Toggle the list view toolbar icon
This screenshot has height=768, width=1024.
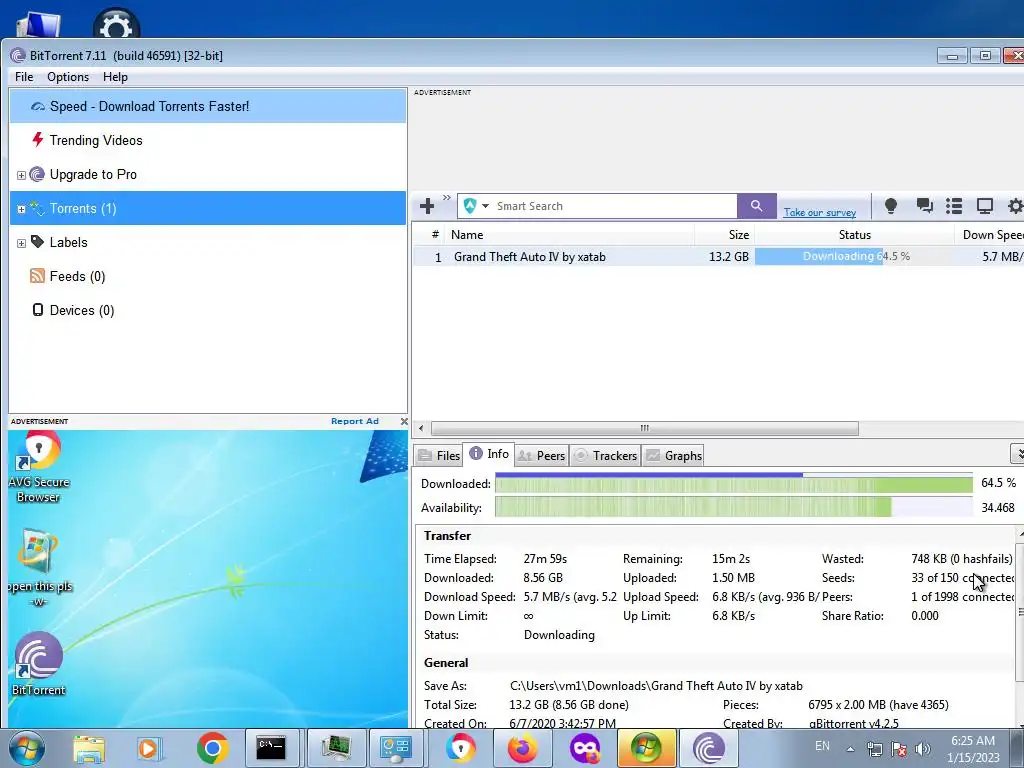point(954,206)
